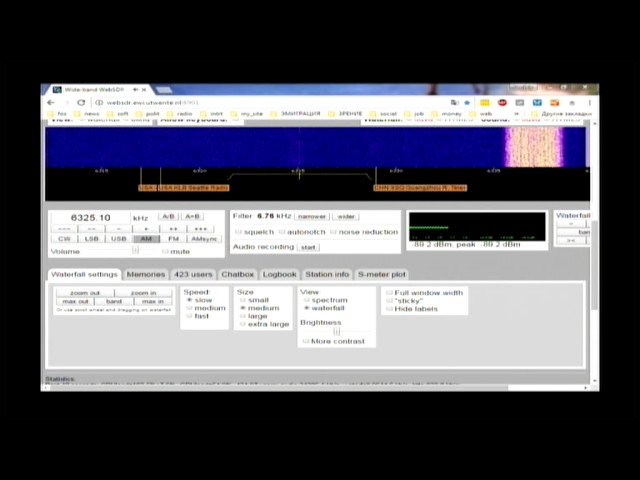The height and width of the screenshot is (480, 640).
Task: Open the S-meter plot tab
Action: tap(382, 275)
